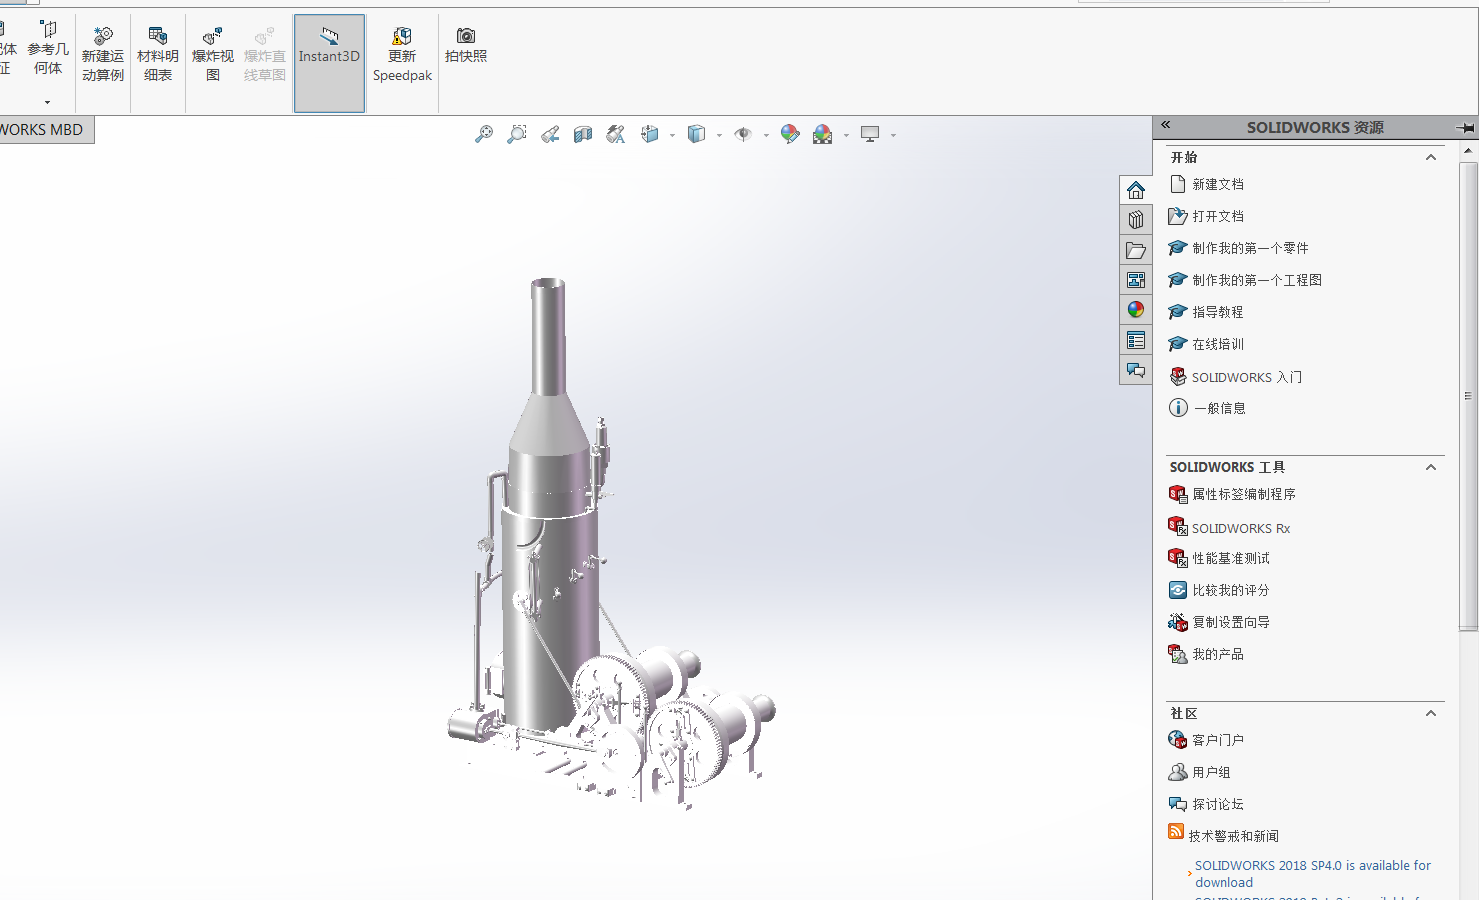Open the Hide/Show Items dropdown arrow
This screenshot has width=1479, height=900.
click(766, 135)
